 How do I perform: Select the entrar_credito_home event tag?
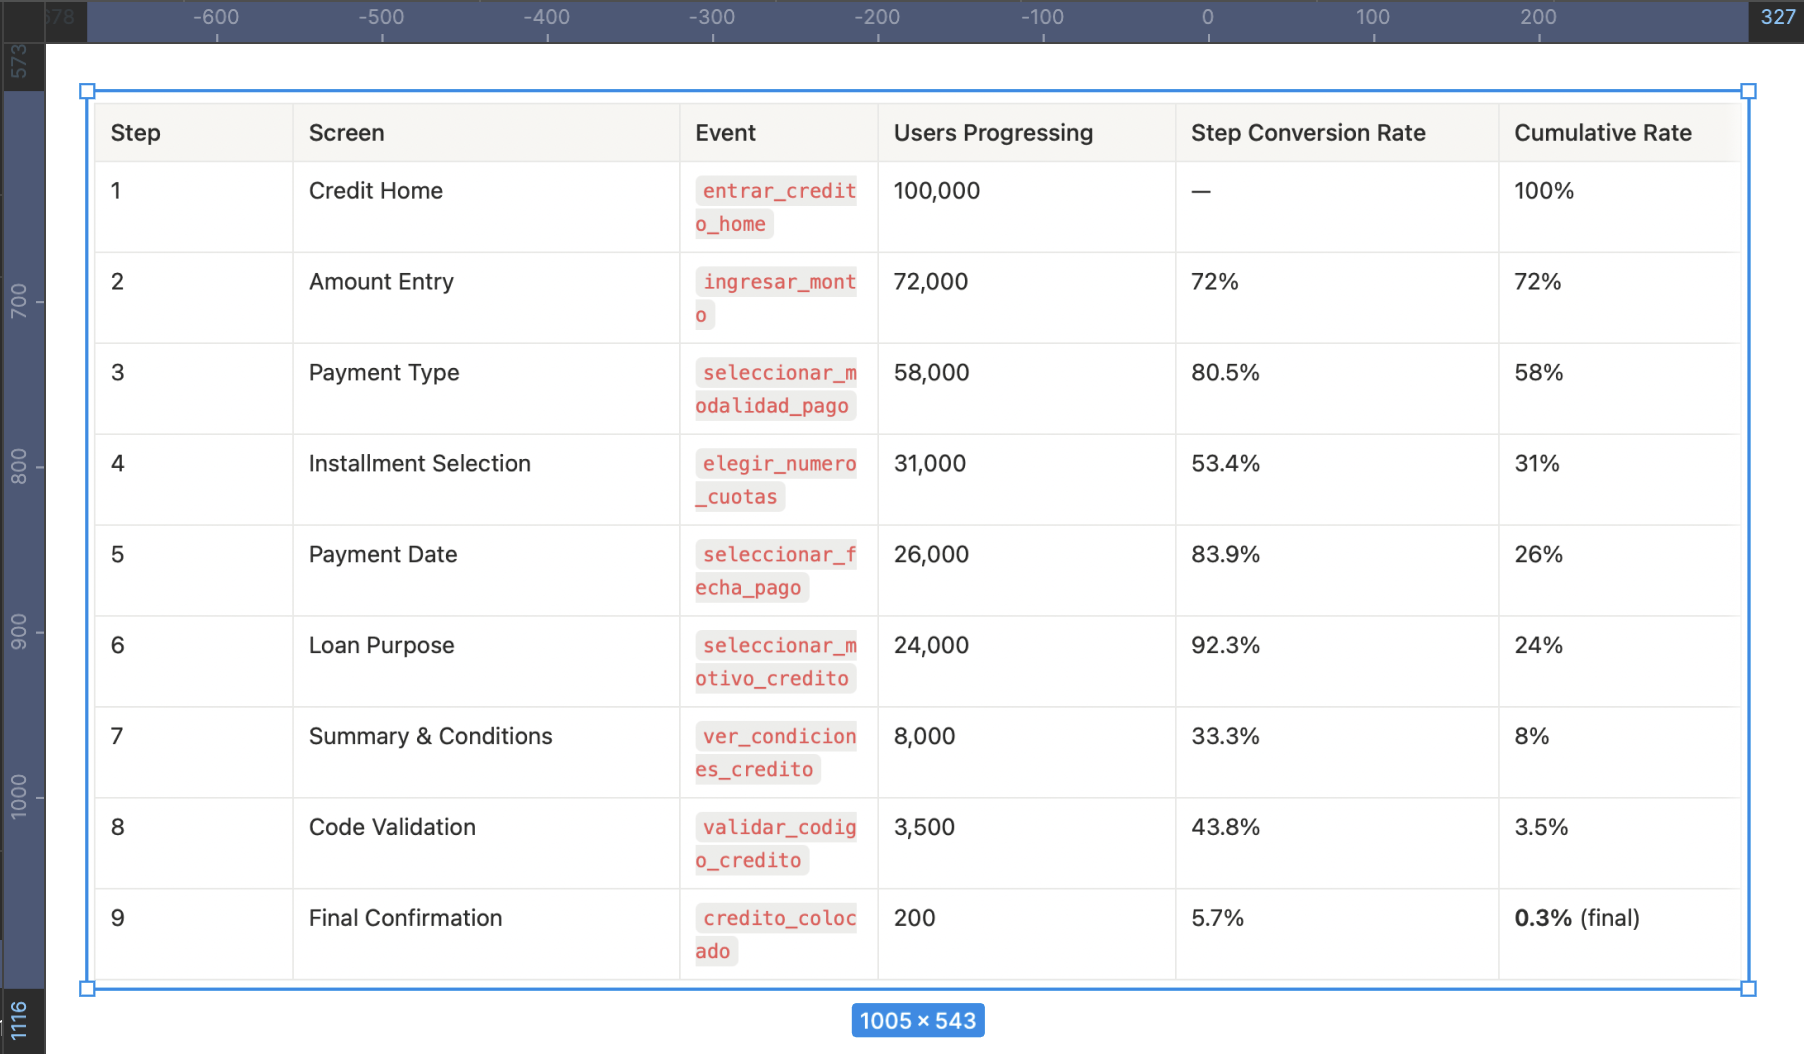pos(777,207)
